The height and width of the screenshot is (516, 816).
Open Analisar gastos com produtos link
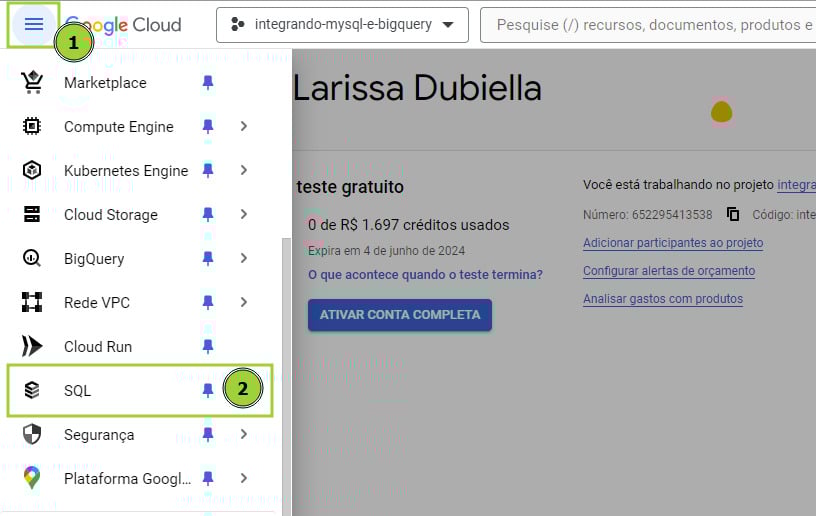[x=663, y=299]
